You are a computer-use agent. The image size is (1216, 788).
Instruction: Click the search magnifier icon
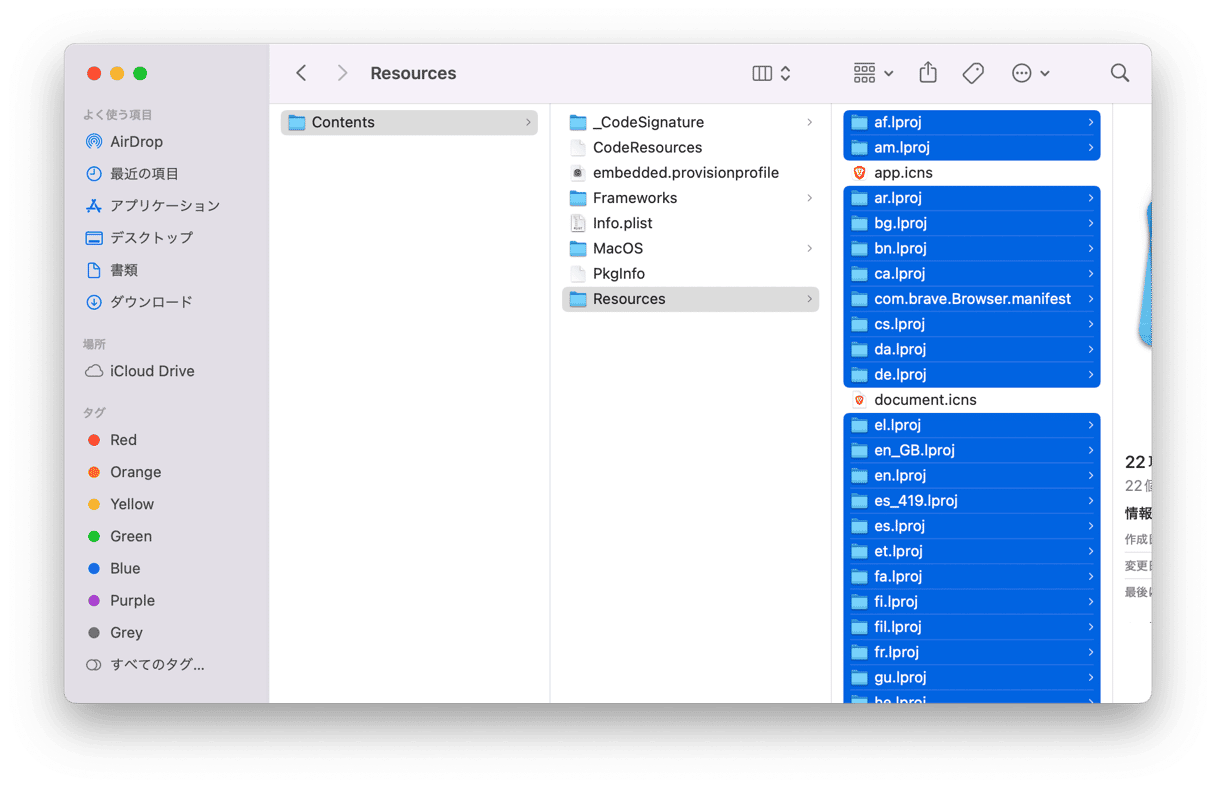[1120, 73]
